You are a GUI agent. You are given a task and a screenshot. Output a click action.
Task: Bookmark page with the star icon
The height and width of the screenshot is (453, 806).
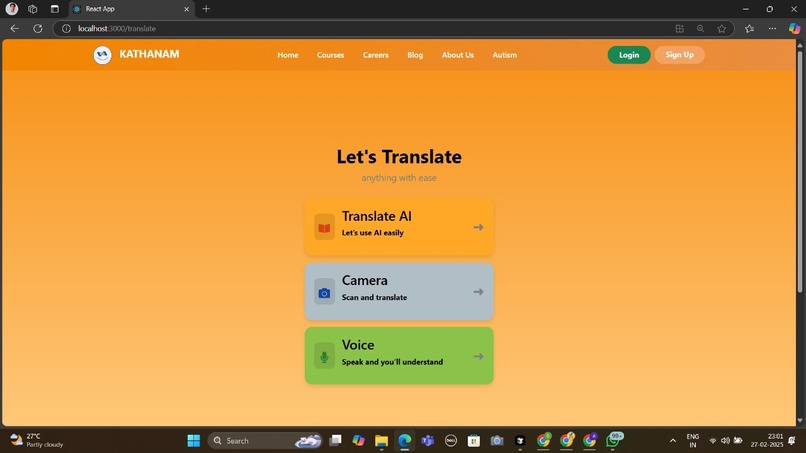coord(722,29)
